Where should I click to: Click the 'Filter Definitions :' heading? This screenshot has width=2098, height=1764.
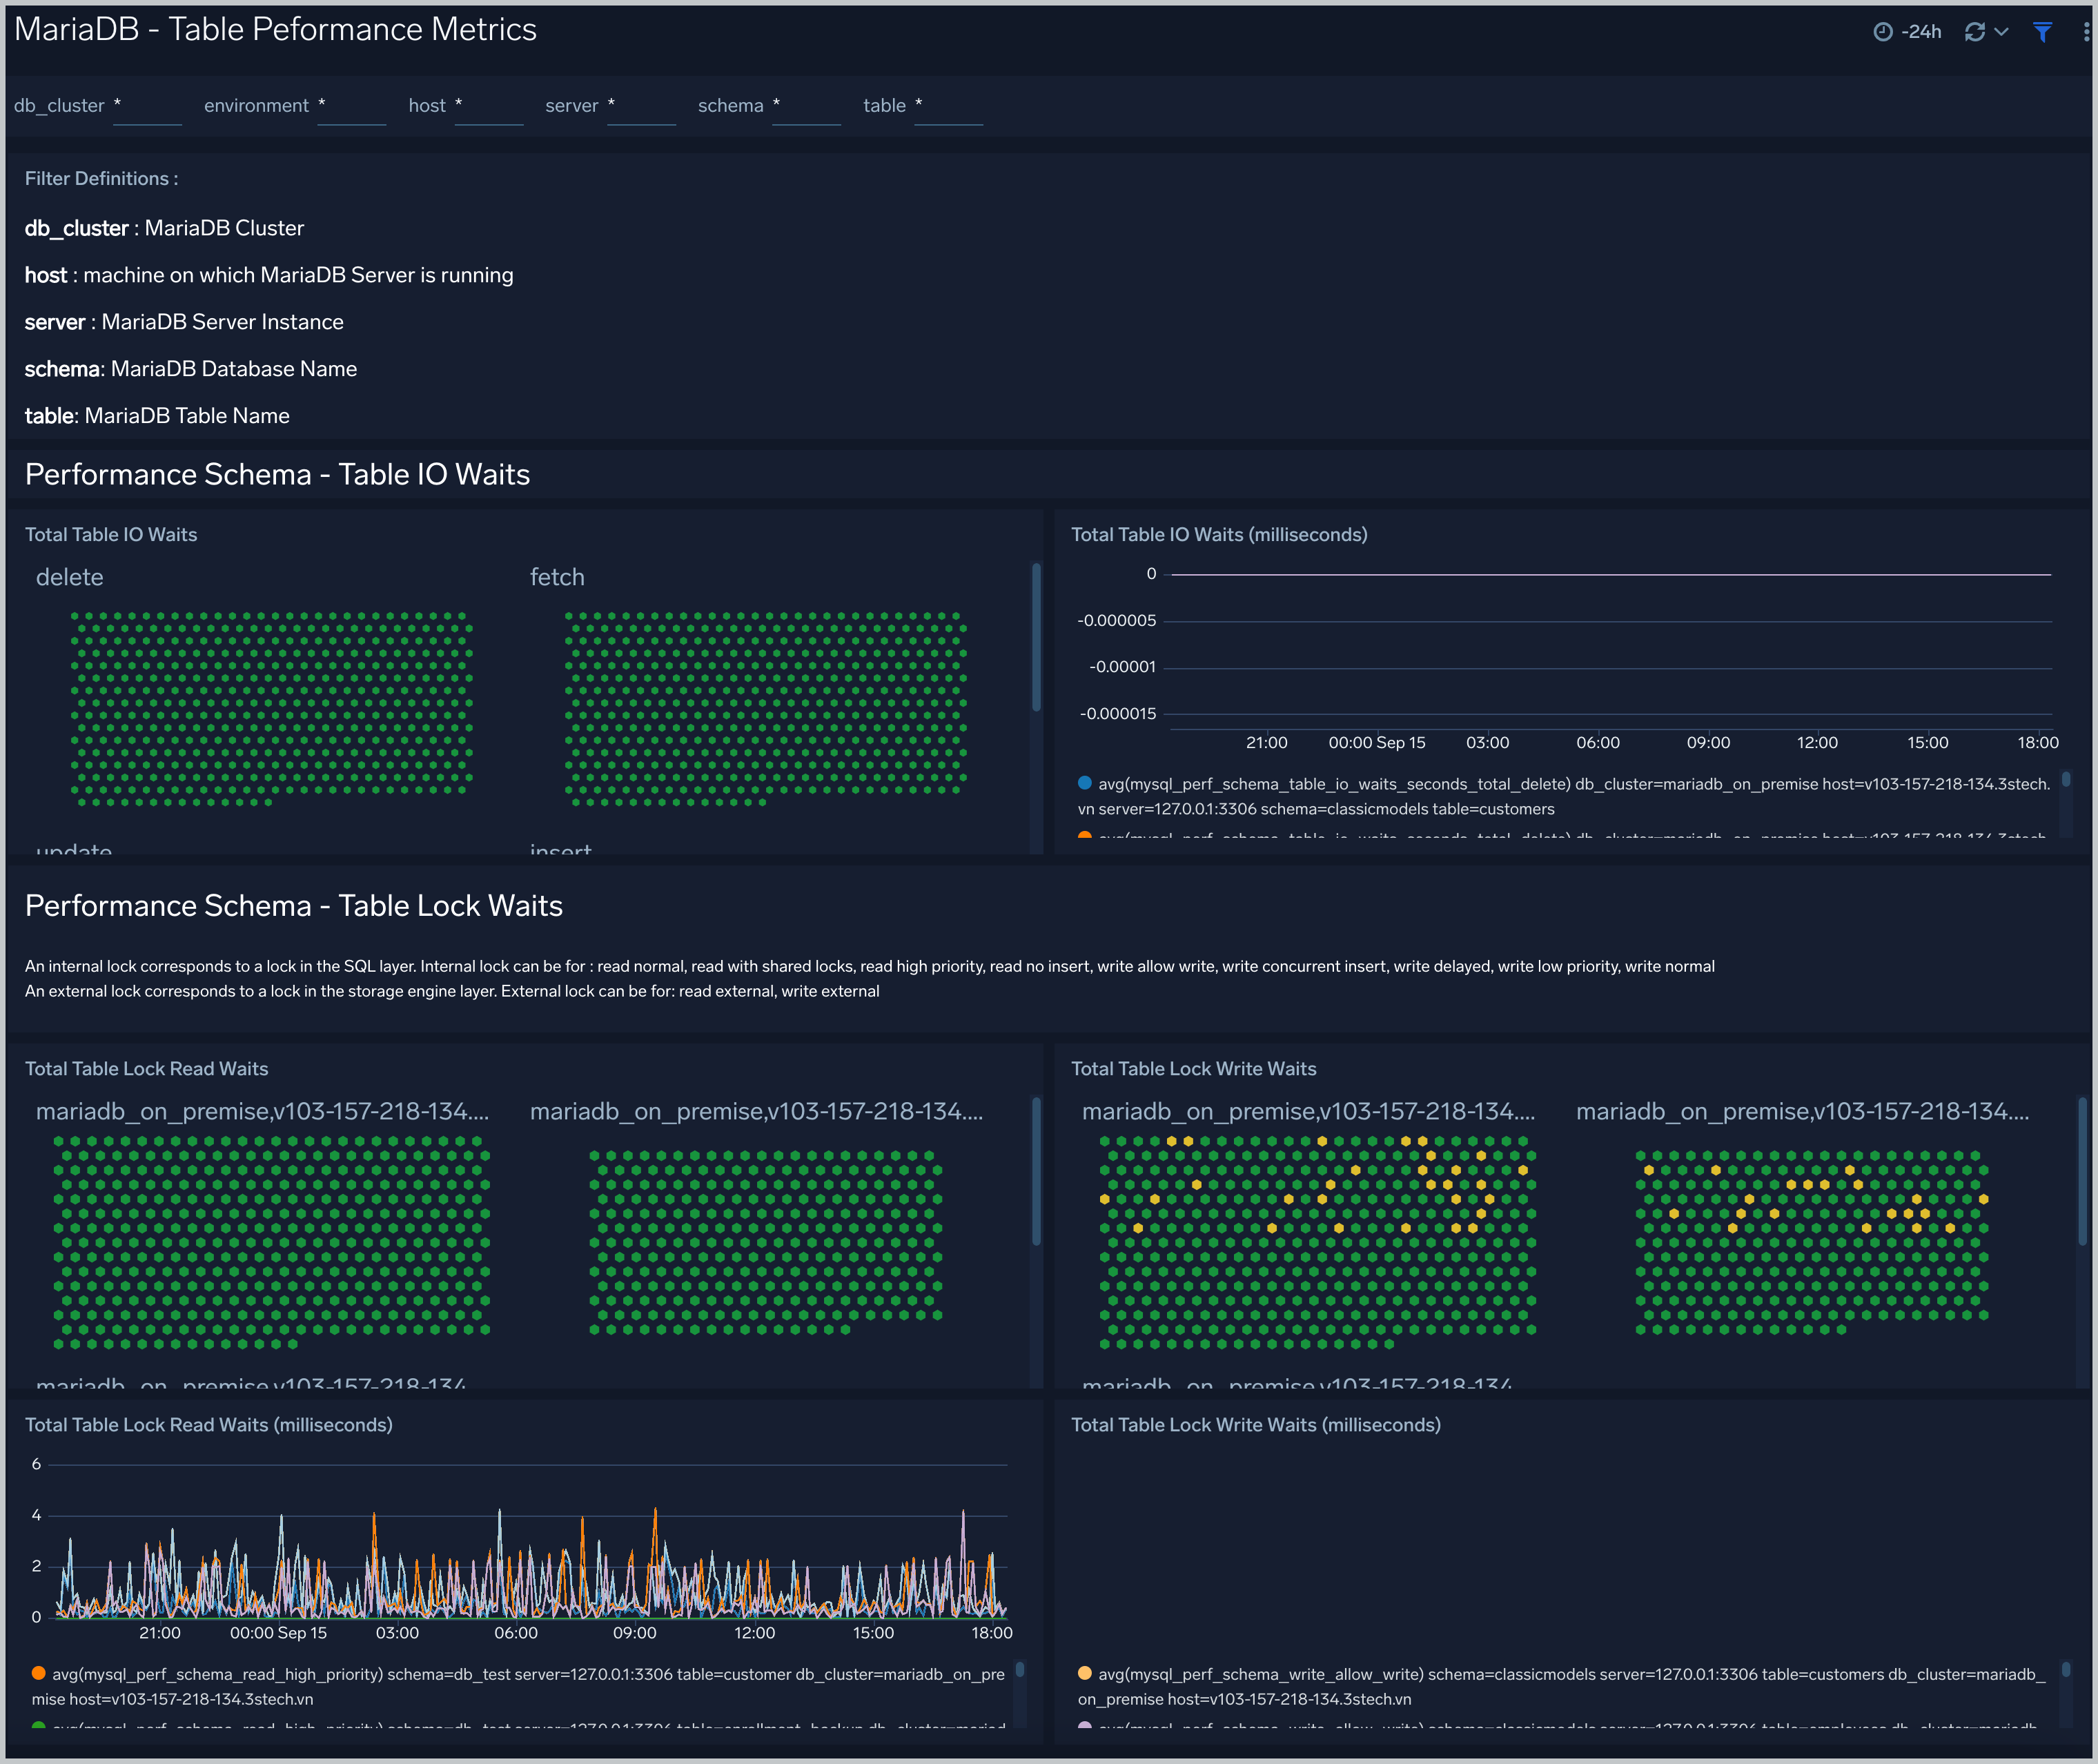coord(101,179)
